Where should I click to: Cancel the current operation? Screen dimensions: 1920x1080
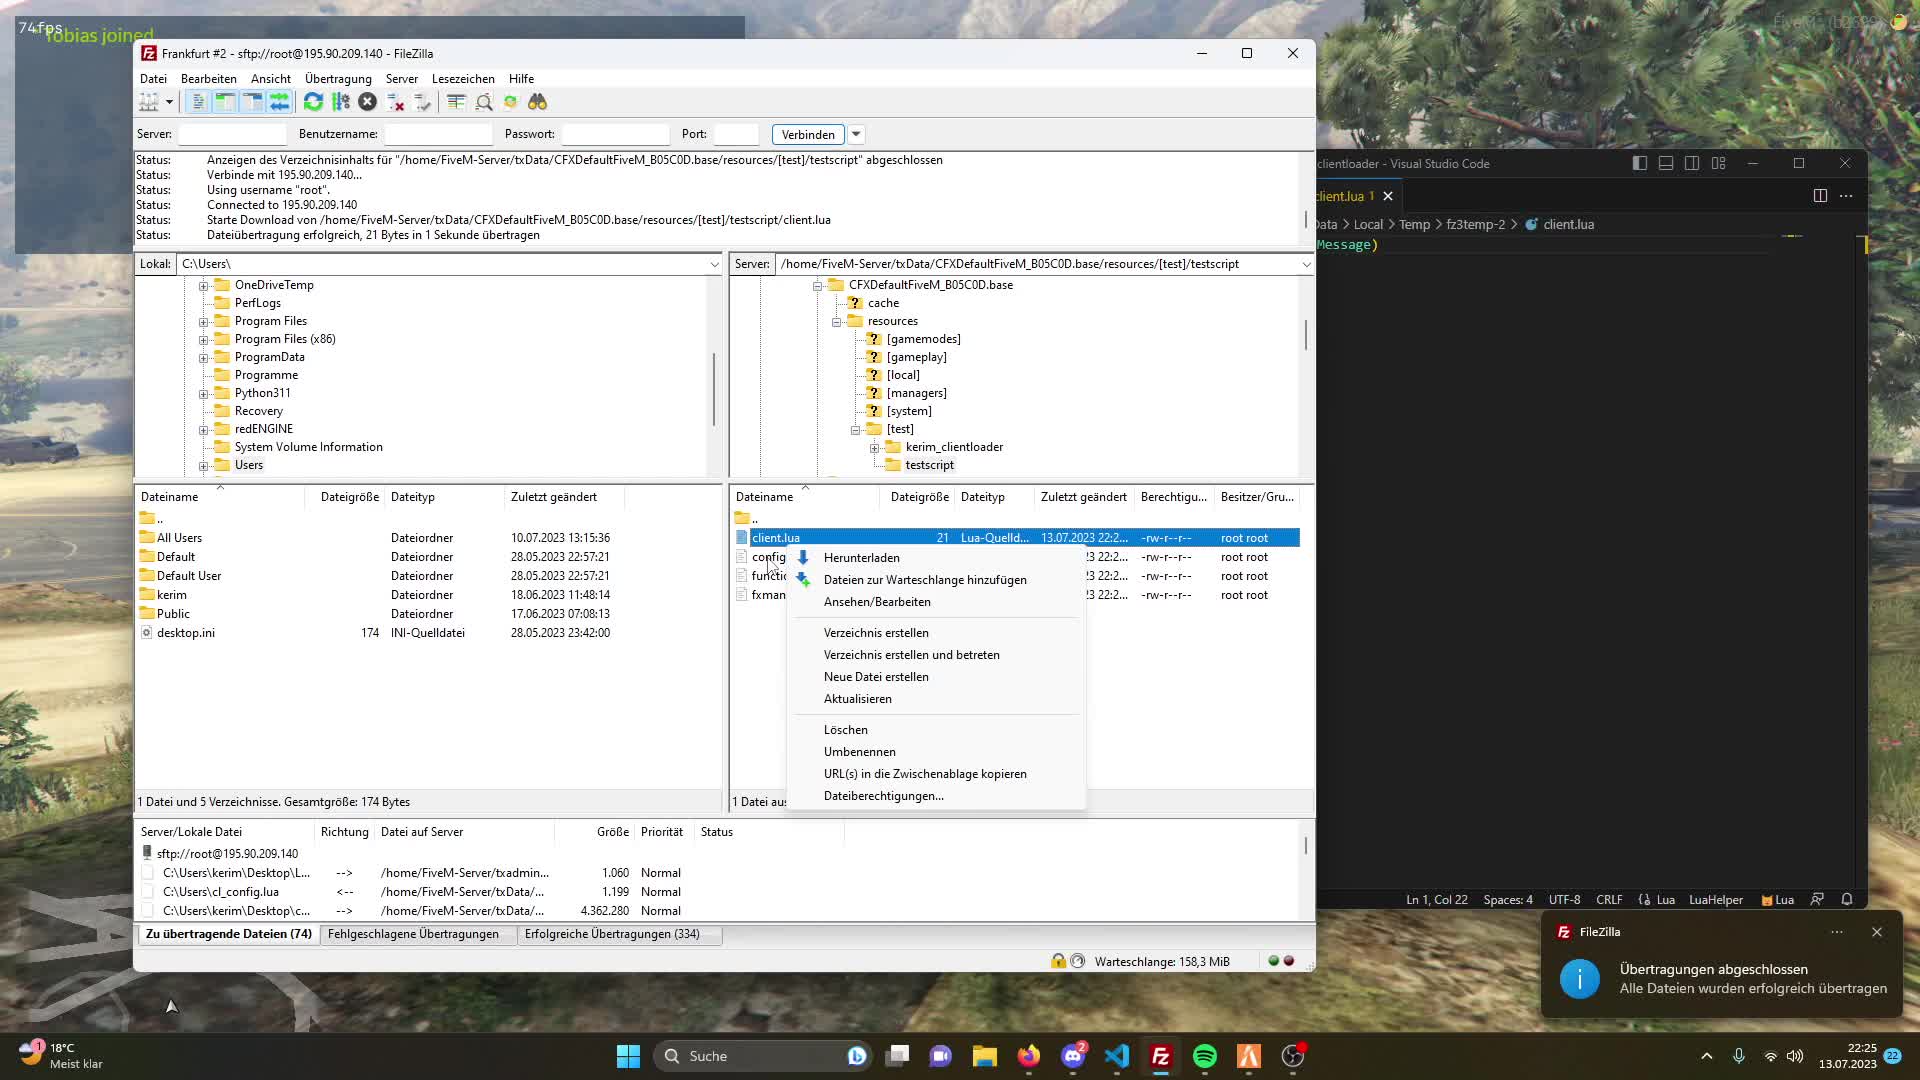tap(367, 101)
